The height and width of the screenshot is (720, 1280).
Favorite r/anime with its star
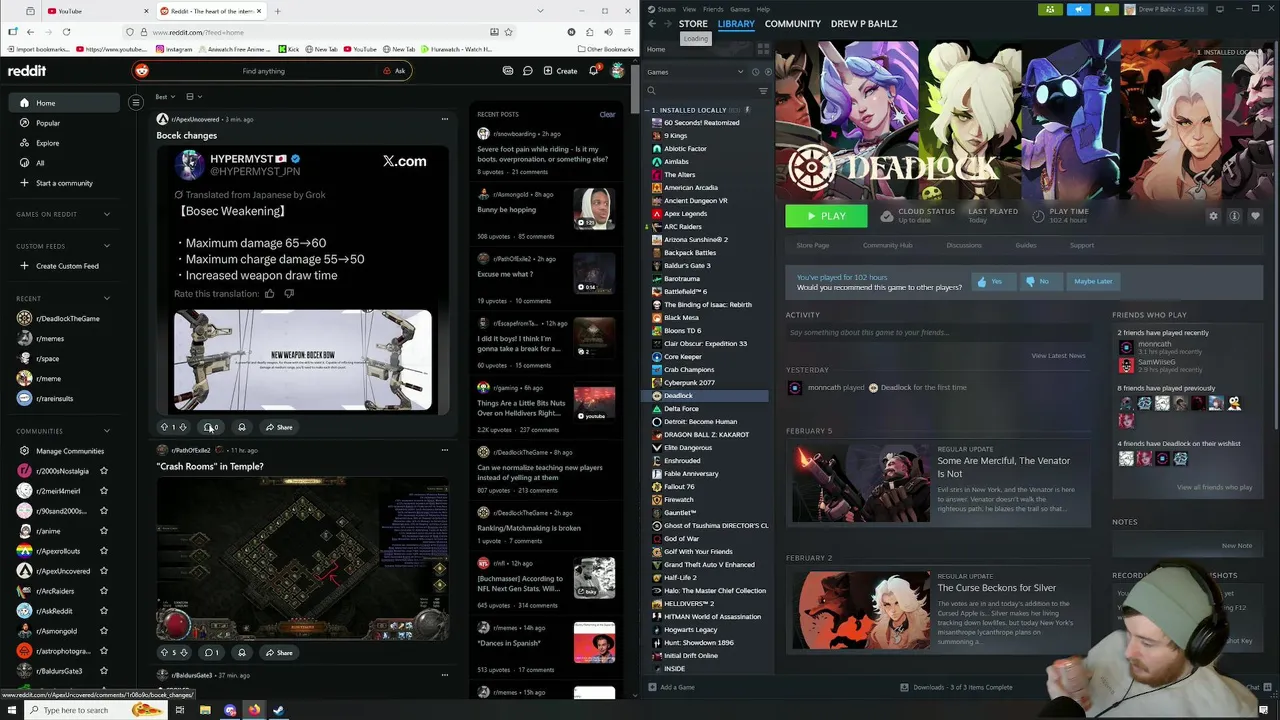(x=104, y=531)
